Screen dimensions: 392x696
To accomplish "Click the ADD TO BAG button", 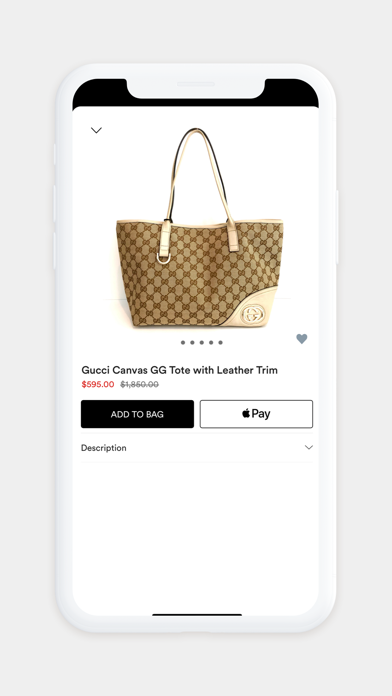I will coord(137,414).
